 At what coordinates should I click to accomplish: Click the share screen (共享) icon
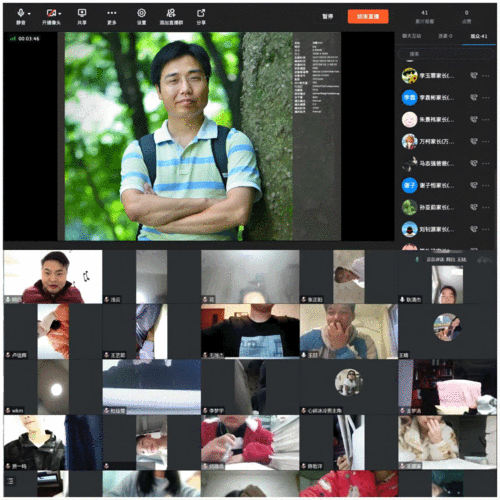[x=82, y=16]
